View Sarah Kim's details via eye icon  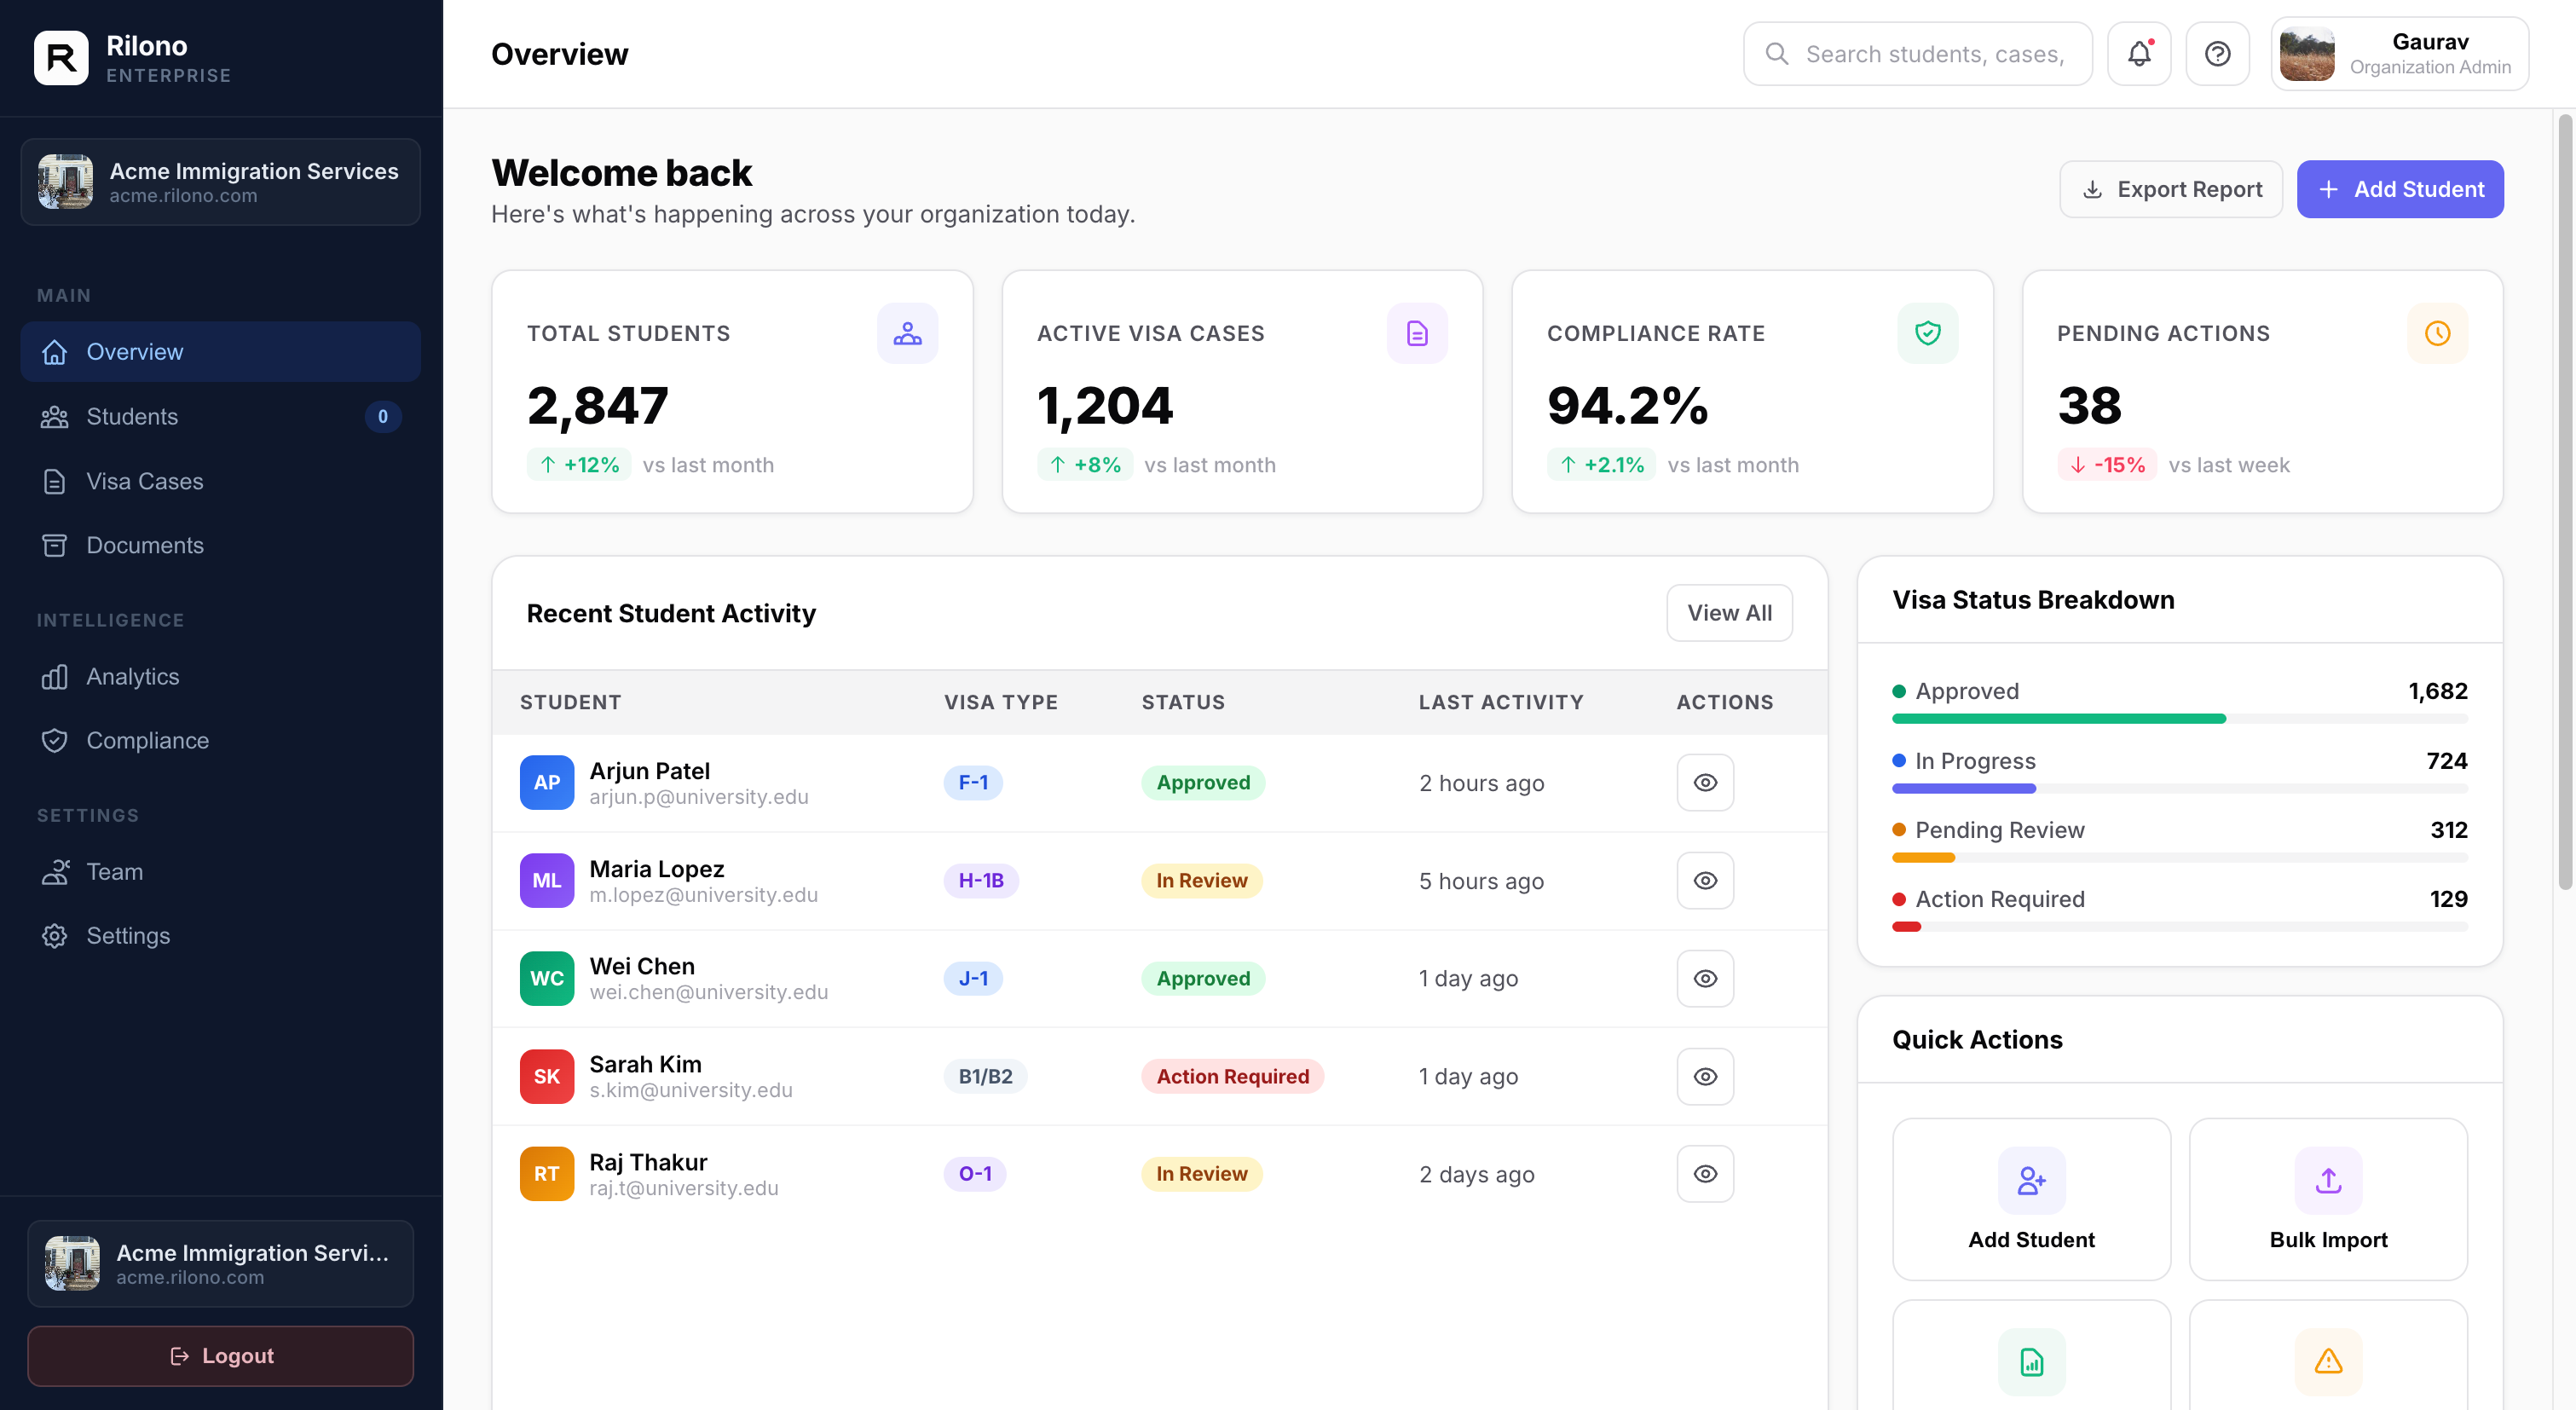1705,1076
